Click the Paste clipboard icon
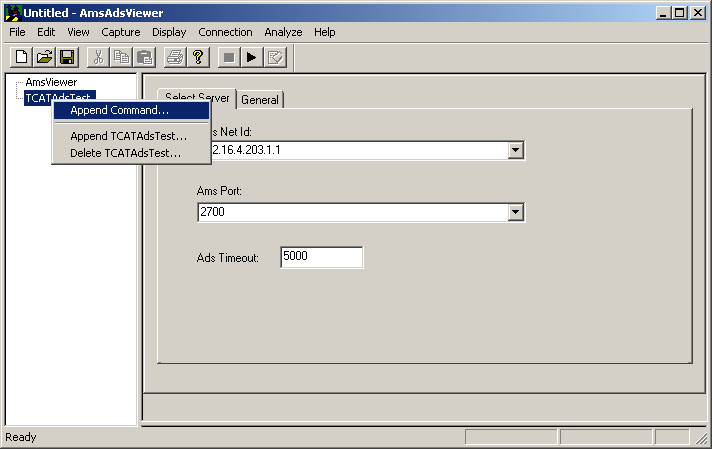 144,58
